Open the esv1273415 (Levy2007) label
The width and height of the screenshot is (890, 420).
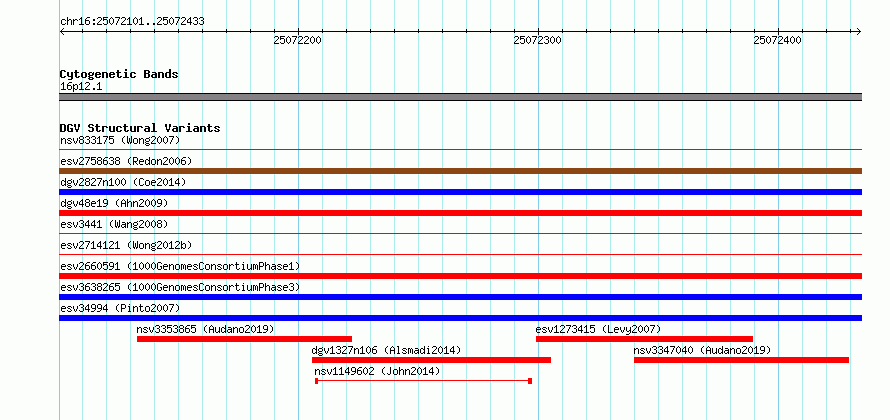[x=598, y=329]
